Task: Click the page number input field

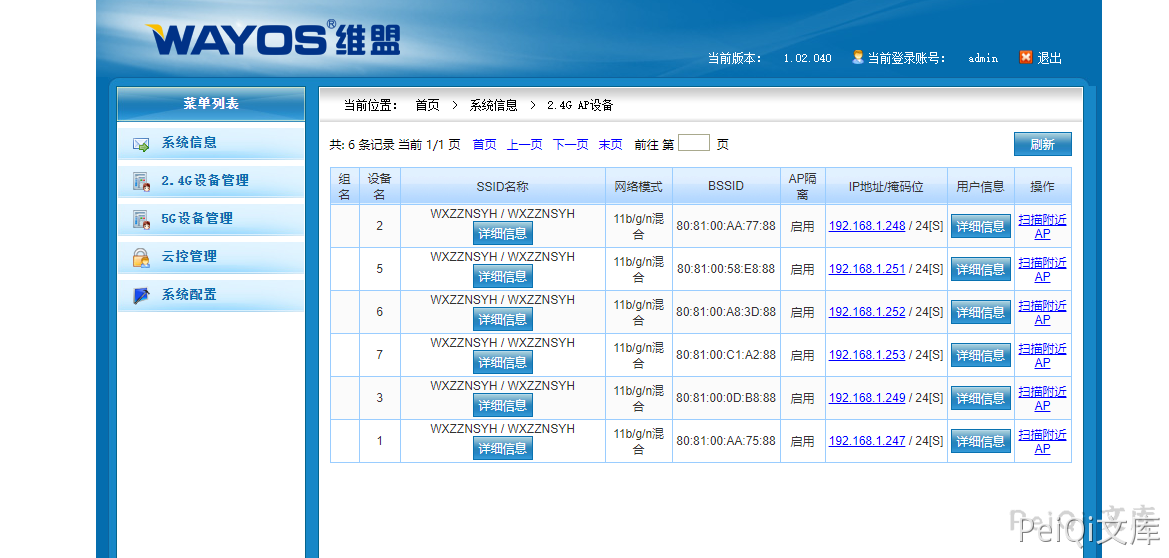Action: (x=693, y=143)
